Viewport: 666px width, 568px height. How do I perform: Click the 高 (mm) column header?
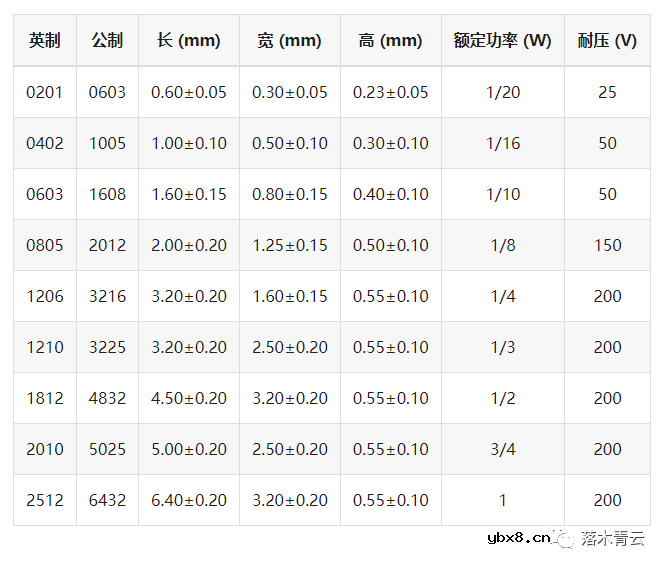point(390,41)
